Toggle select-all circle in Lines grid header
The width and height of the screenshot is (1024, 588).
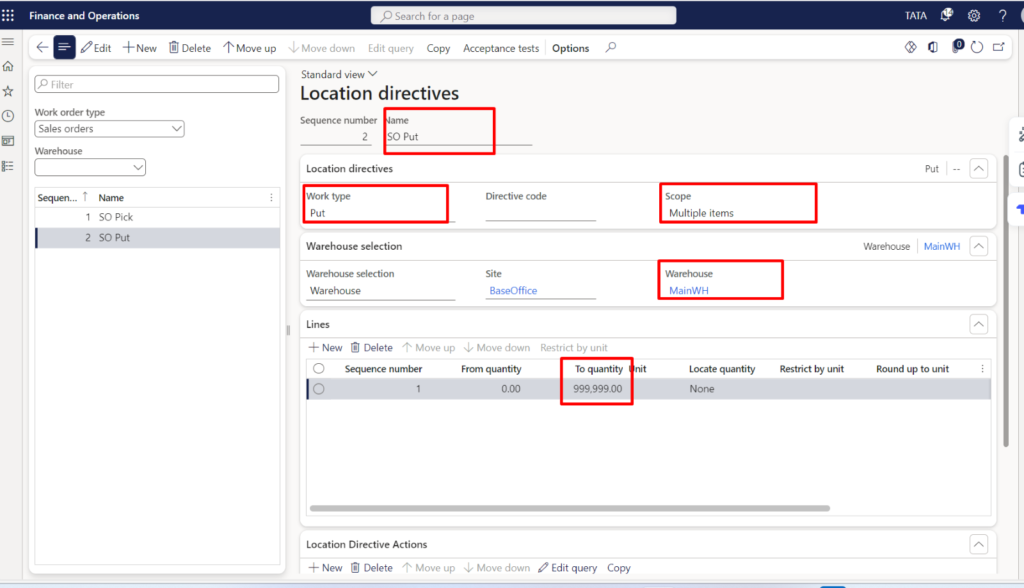[x=319, y=368]
